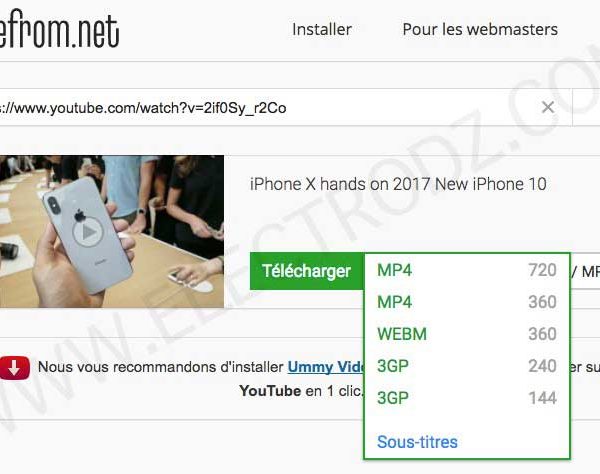
Task: Click the iPhone X hands on video title
Action: pos(398,184)
